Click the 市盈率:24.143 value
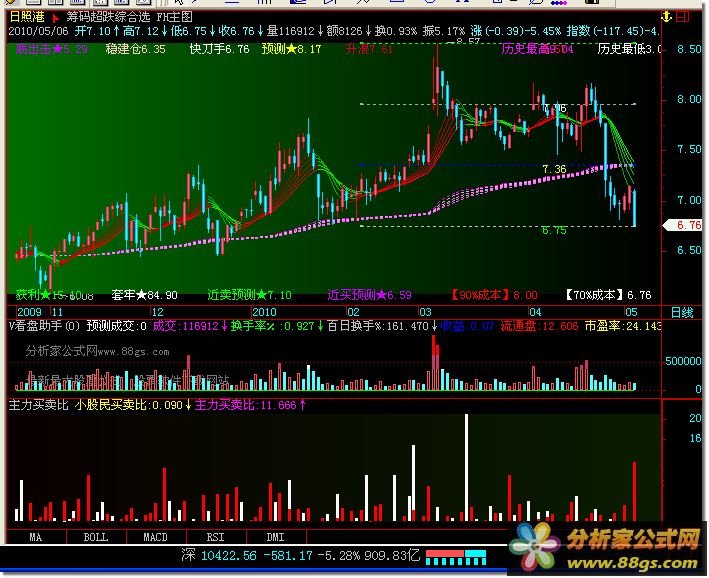This screenshot has width=709, height=578. [623, 326]
